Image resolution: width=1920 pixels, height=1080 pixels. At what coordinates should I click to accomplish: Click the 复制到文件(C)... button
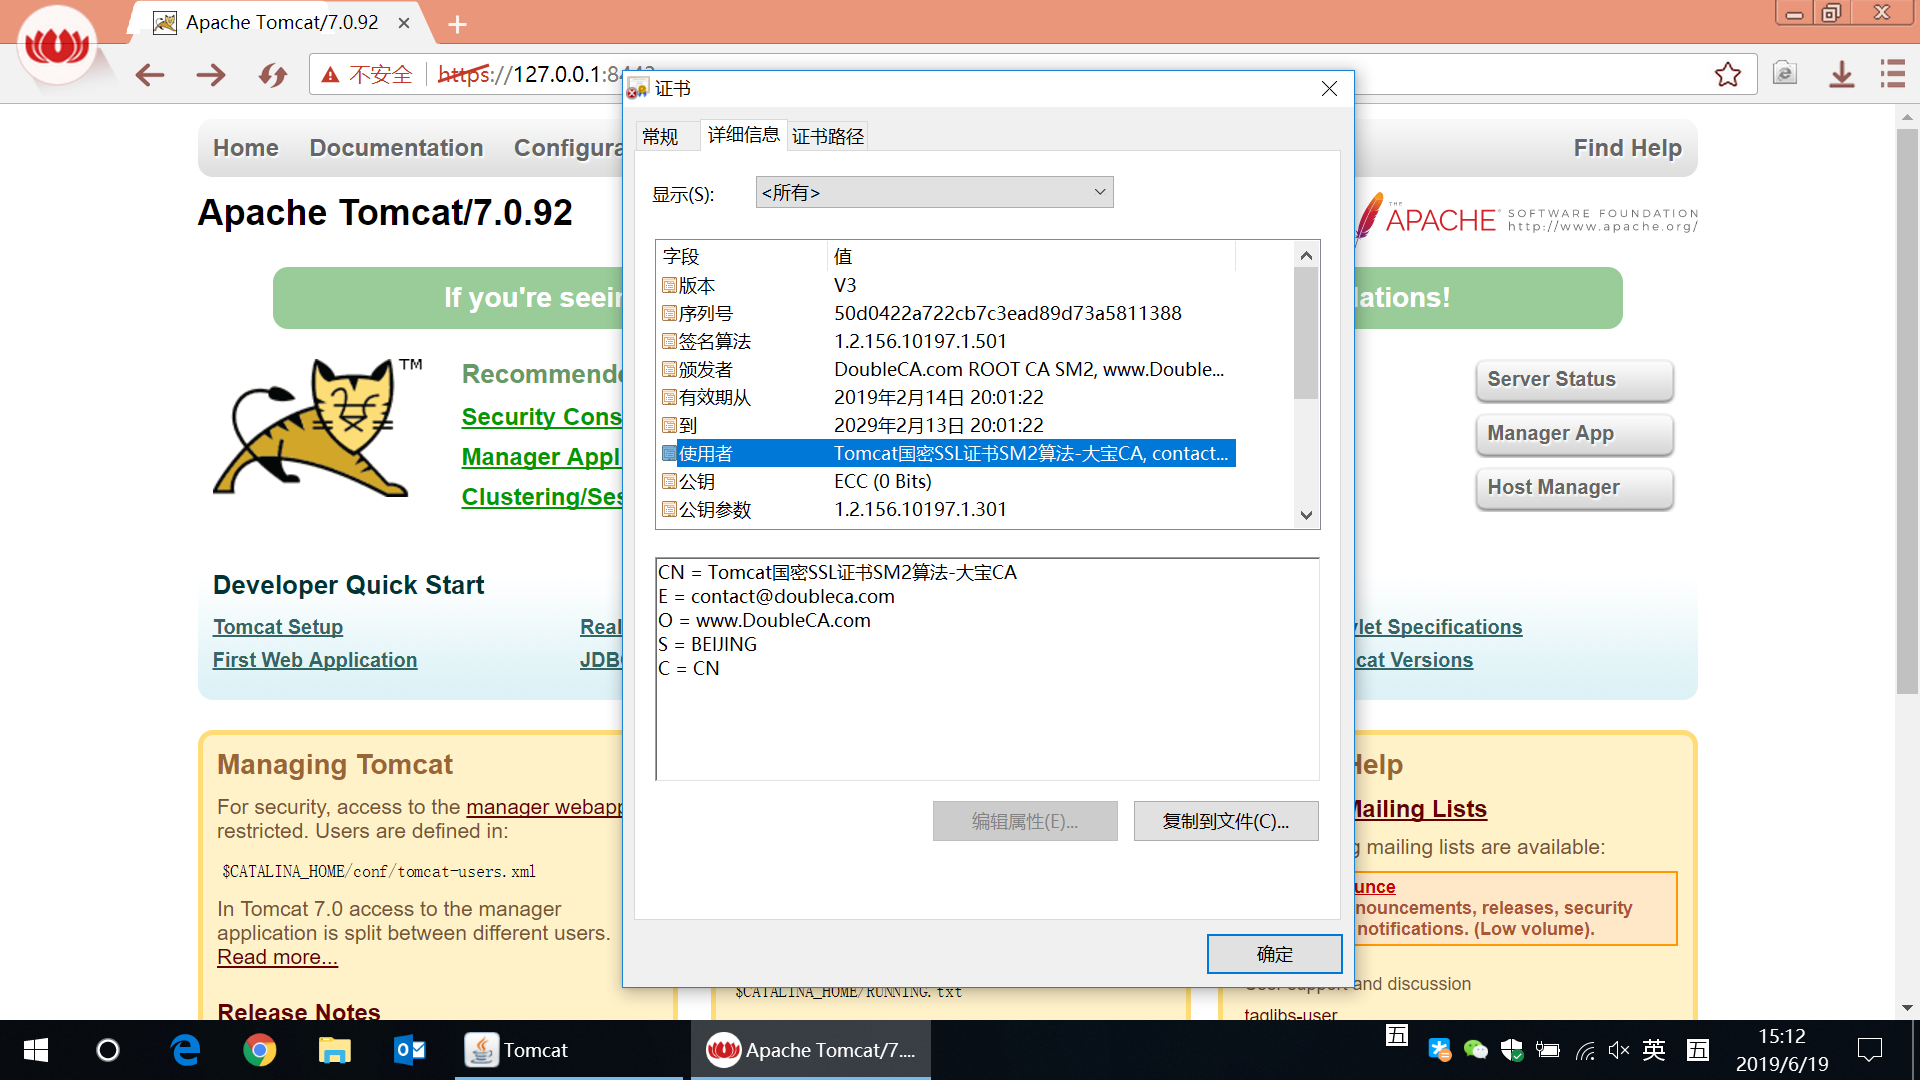point(1225,821)
